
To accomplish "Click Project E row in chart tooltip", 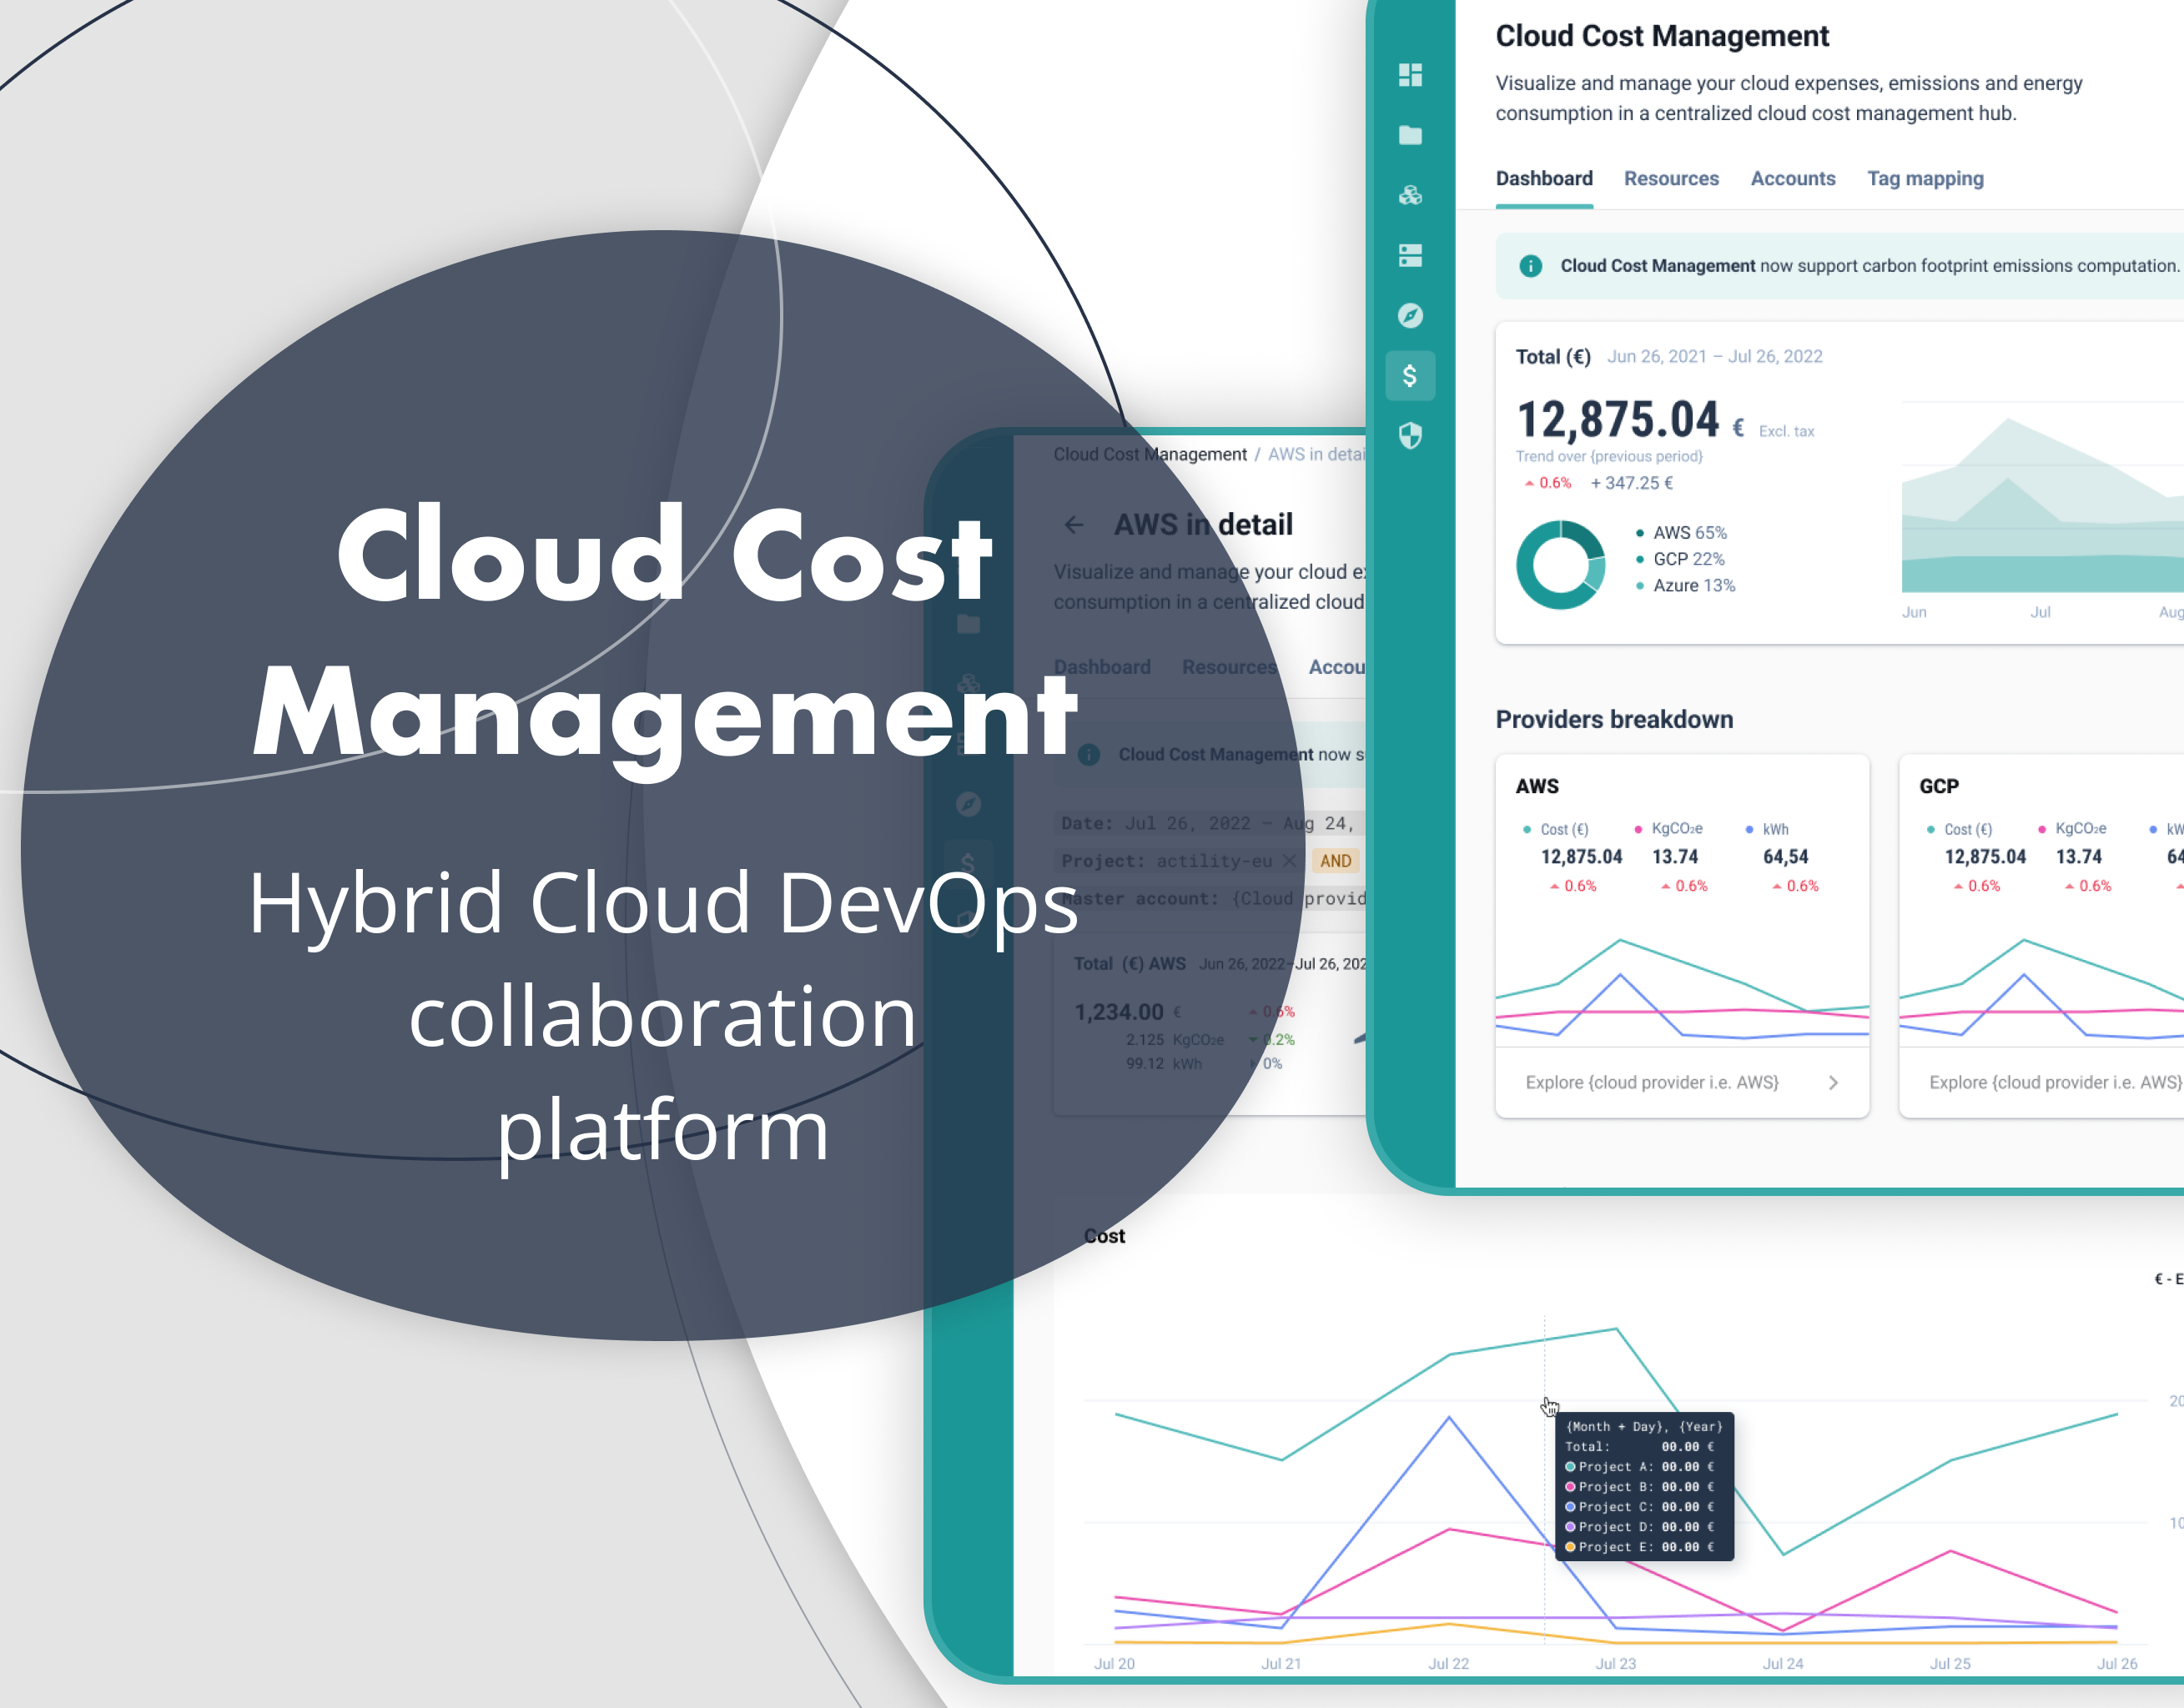I will [x=1640, y=1547].
